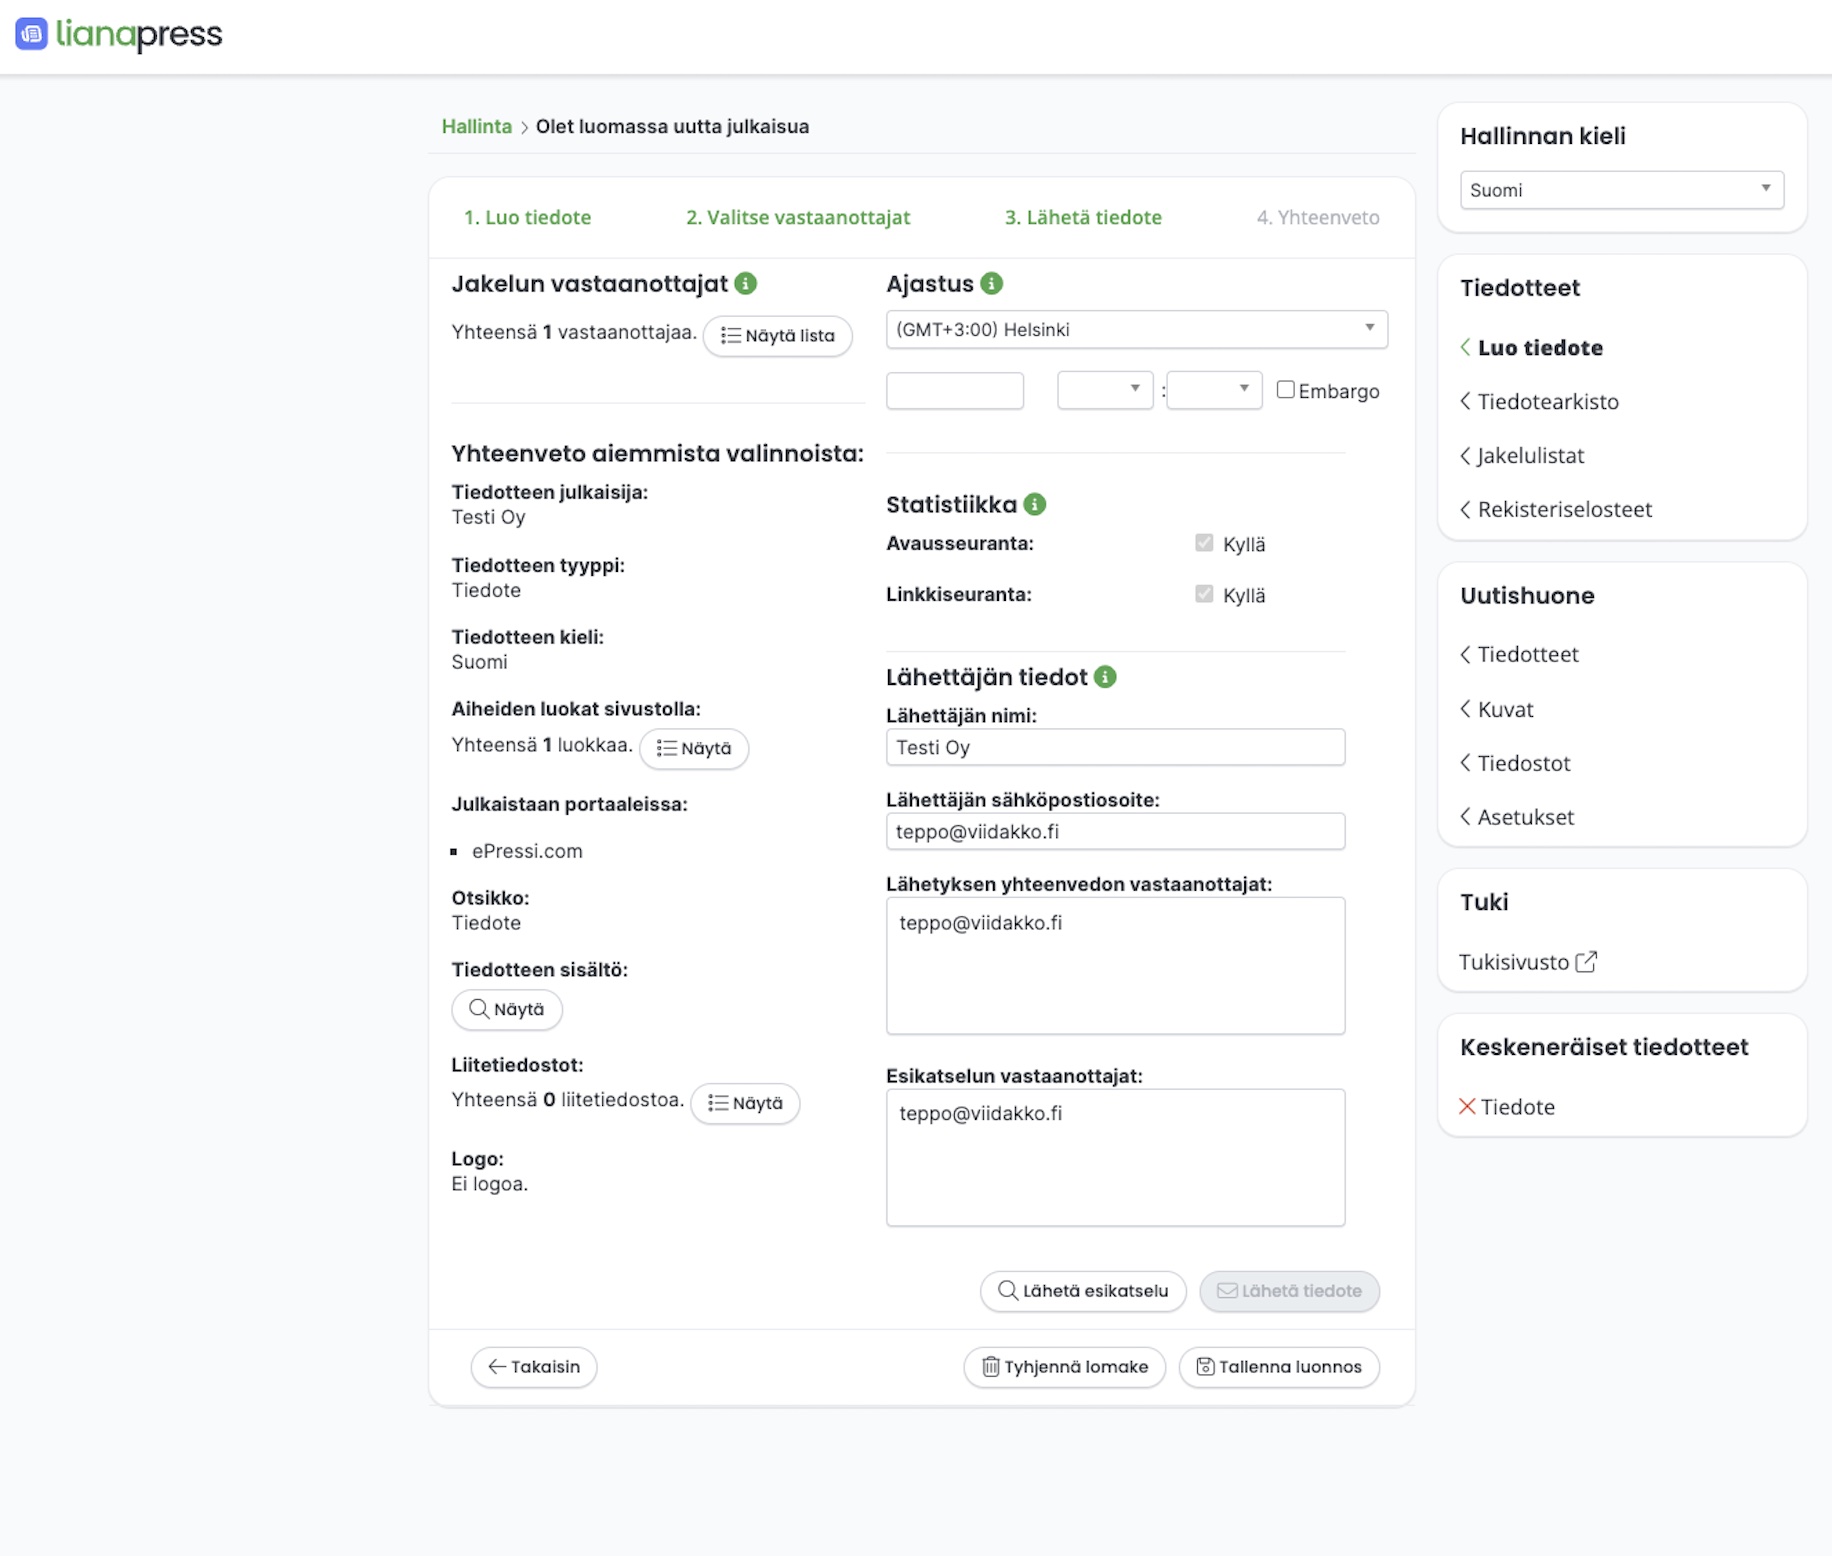This screenshot has height=1556, width=1832.
Task: Click Näytä under Tiedotteen sisältö
Action: coord(507,1009)
